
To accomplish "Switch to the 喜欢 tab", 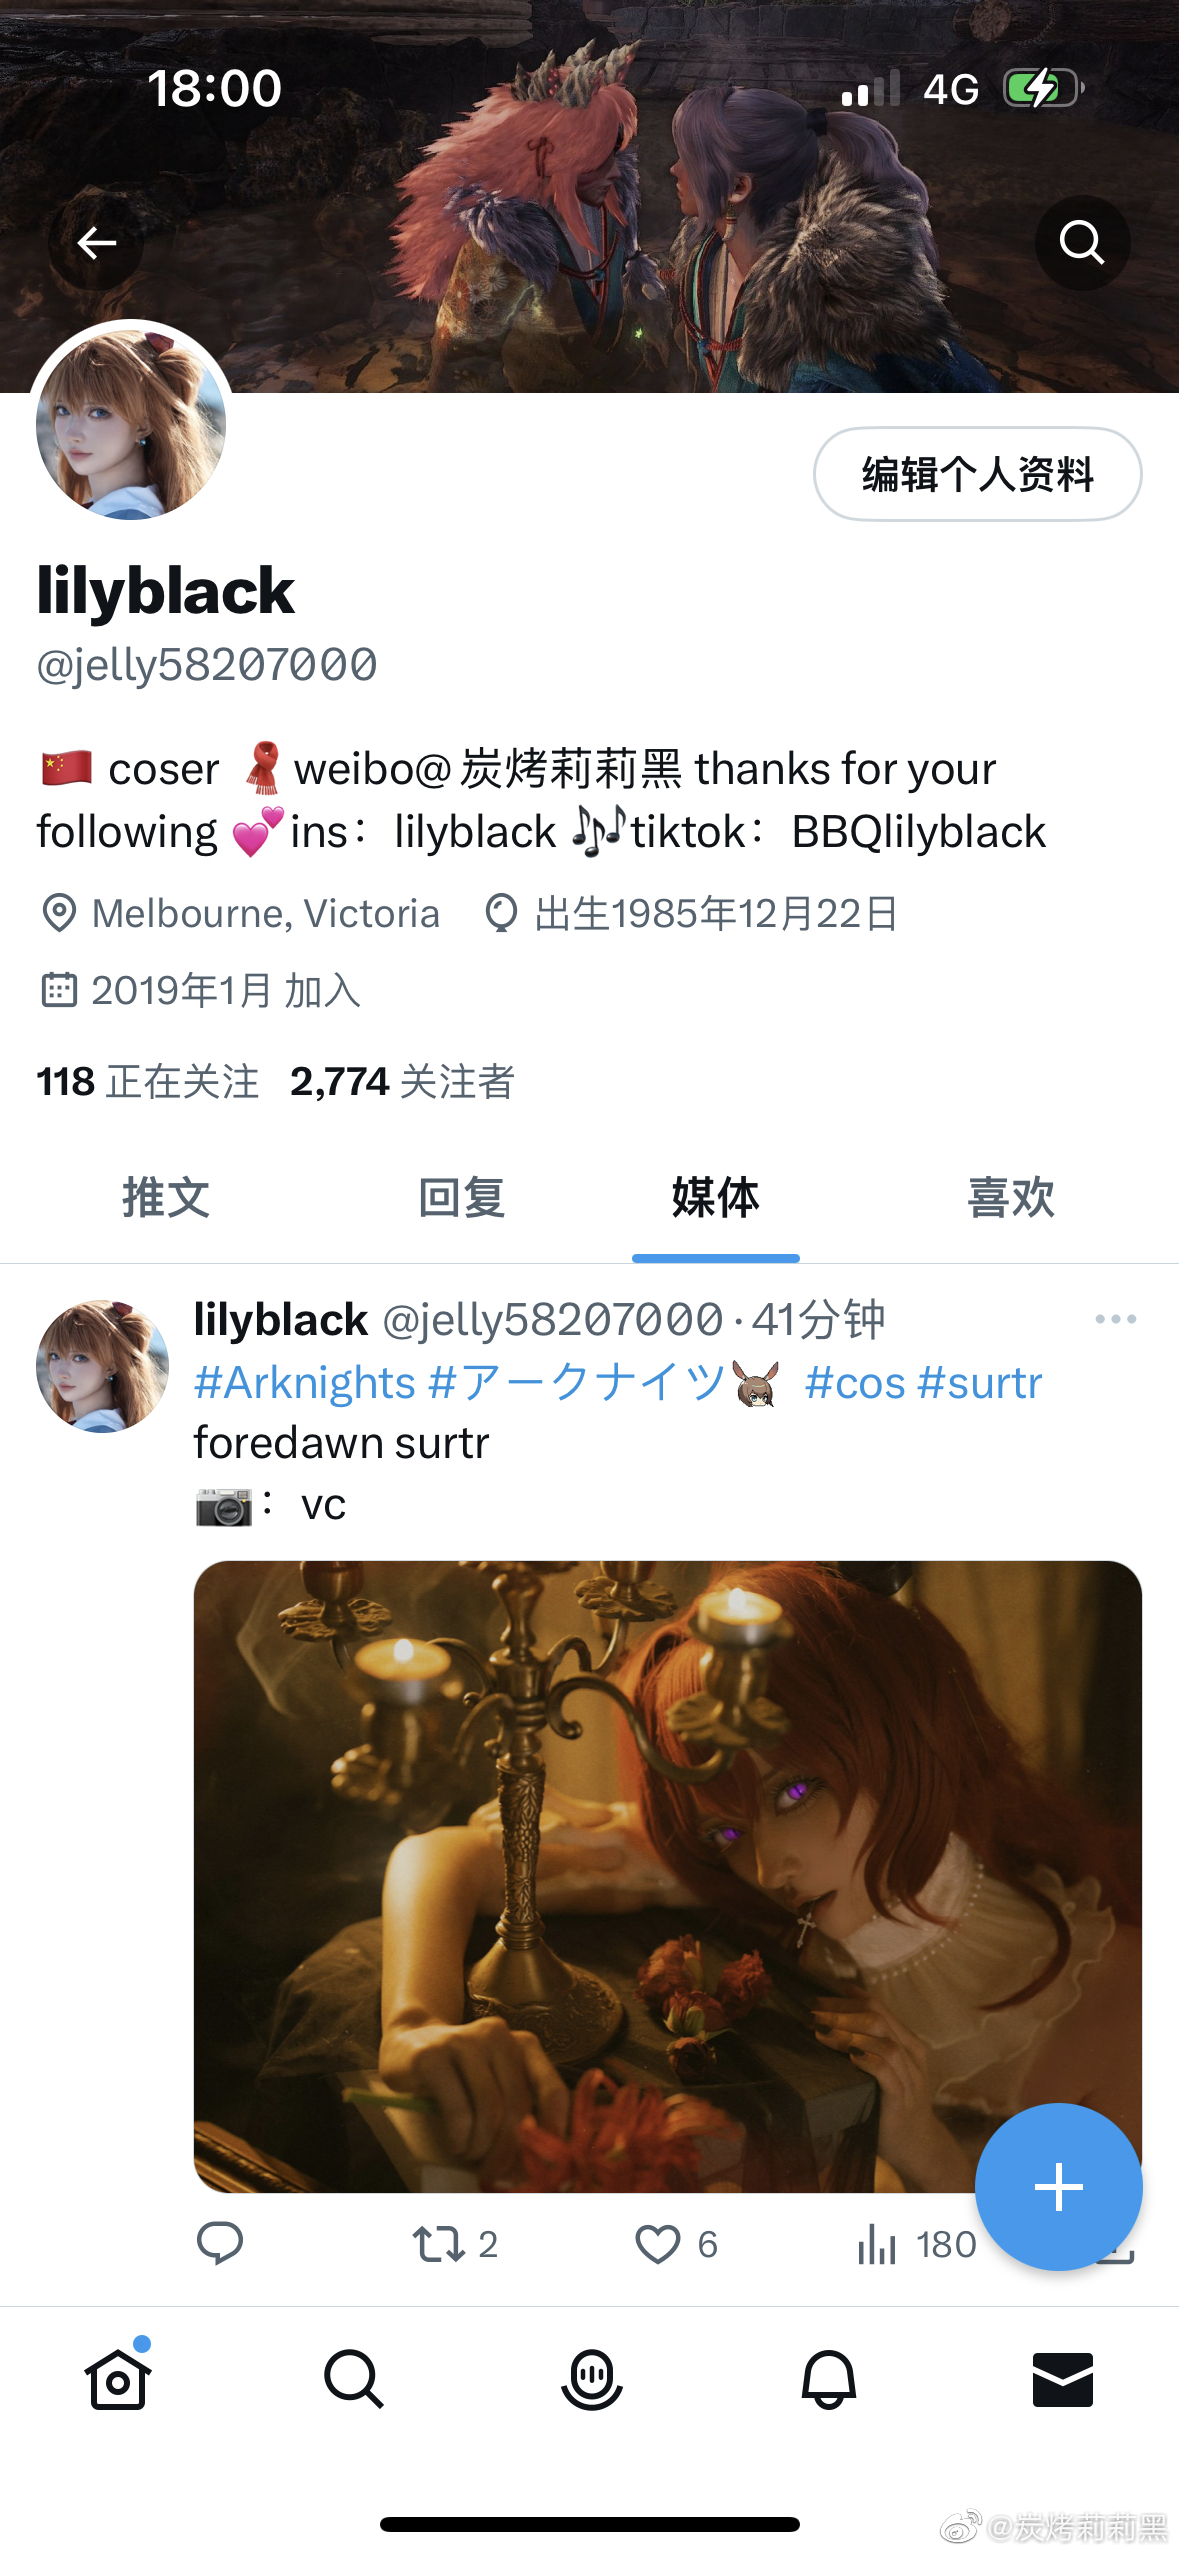I will coord(1011,1197).
